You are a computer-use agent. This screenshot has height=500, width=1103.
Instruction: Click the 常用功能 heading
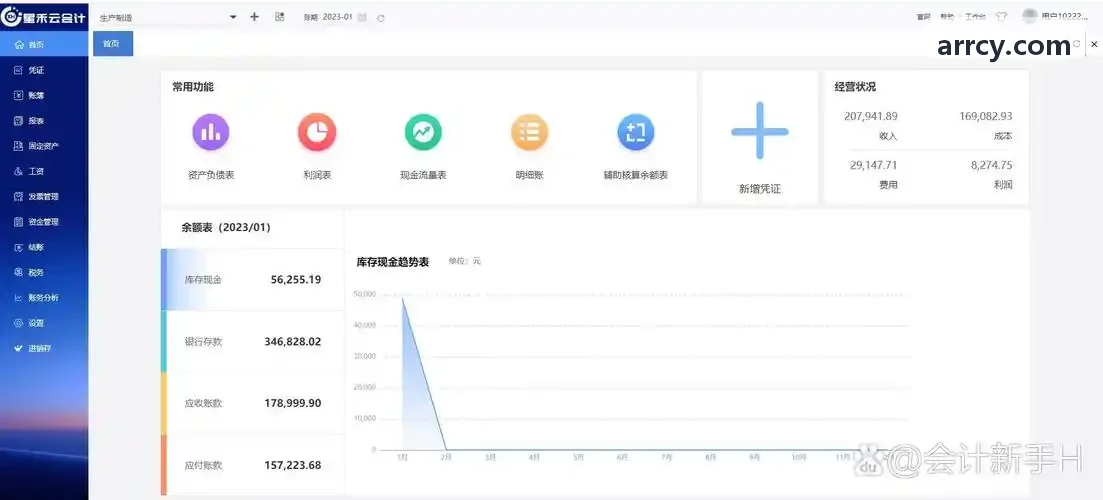[x=193, y=88]
